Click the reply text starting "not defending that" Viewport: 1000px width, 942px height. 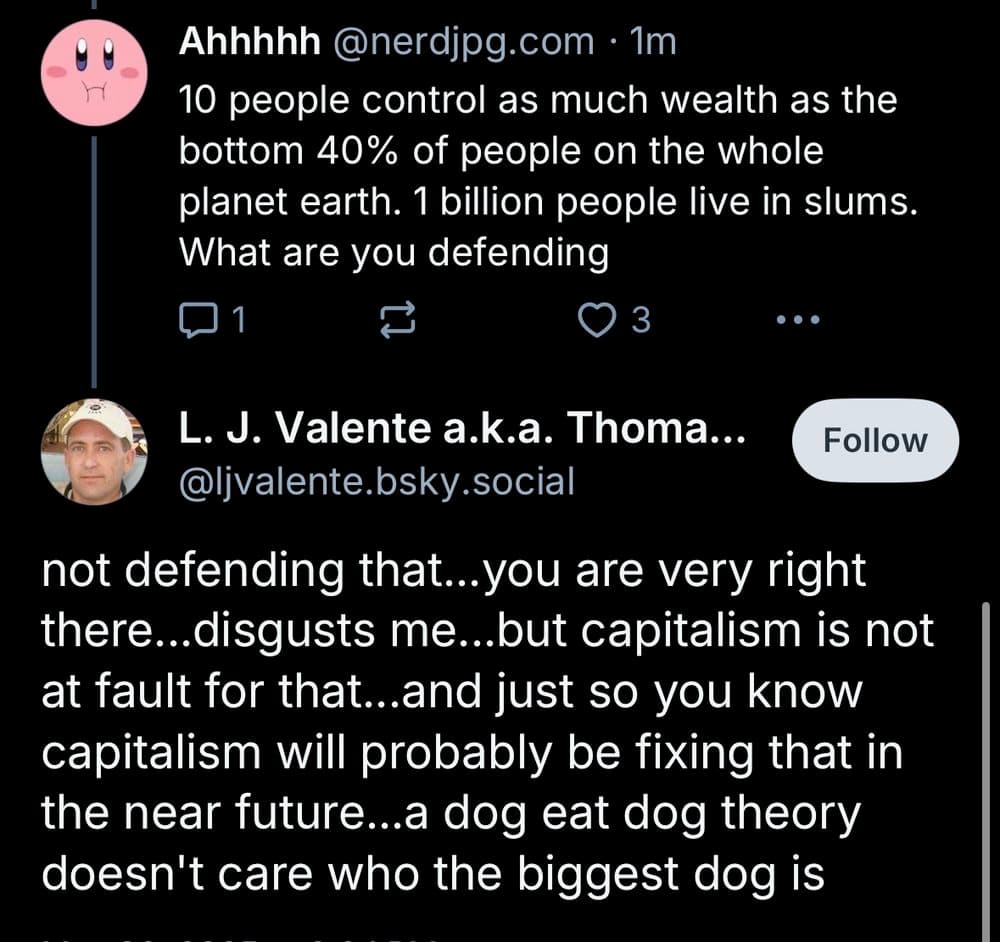pos(488,721)
